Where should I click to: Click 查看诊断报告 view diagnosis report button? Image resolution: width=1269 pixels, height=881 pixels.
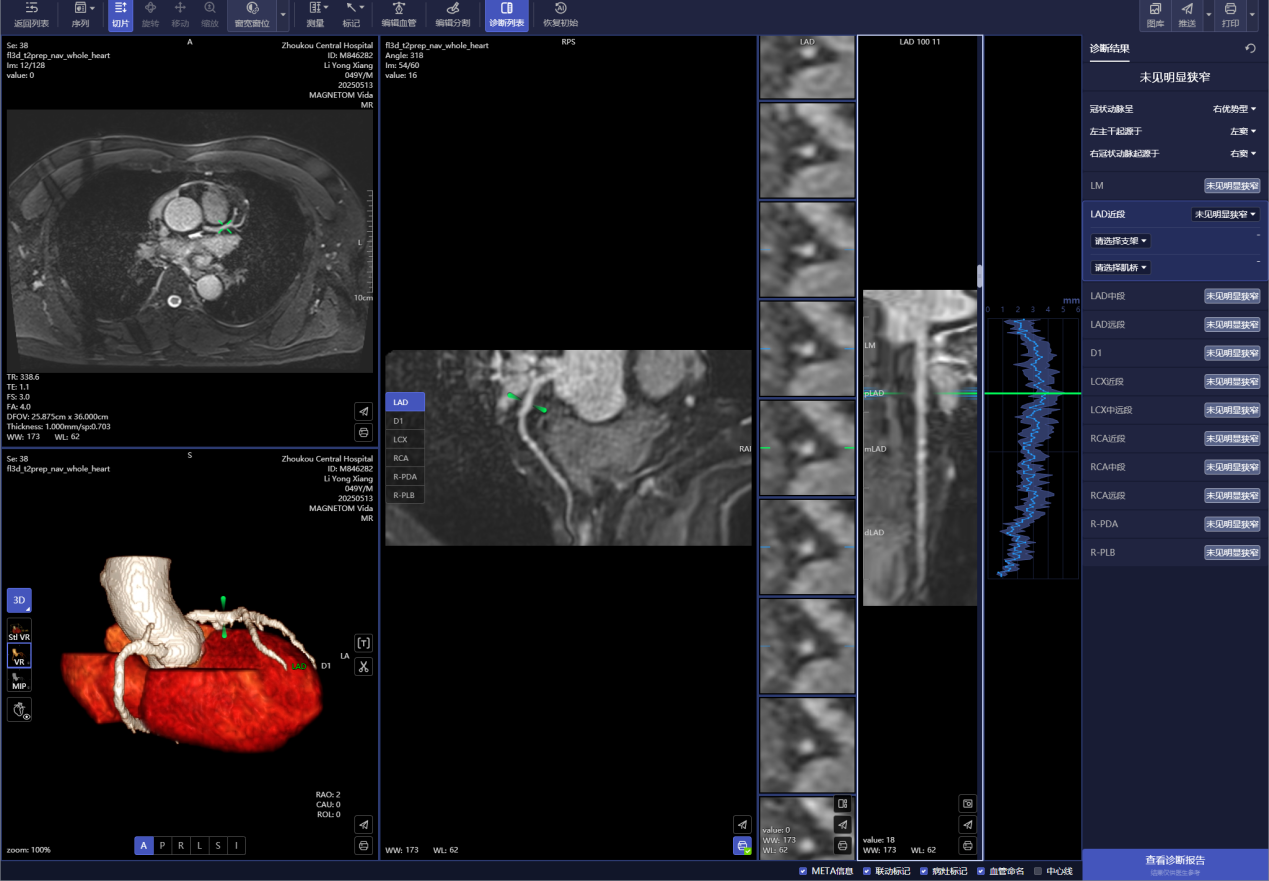[1174, 862]
